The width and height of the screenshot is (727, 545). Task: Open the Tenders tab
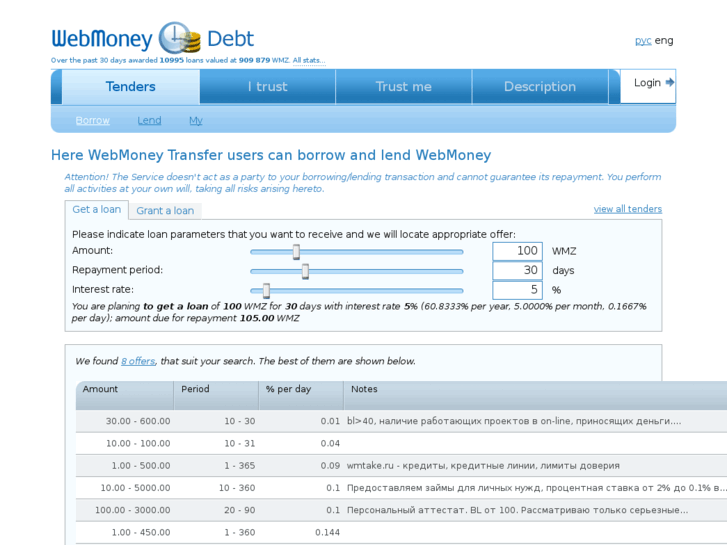tap(131, 87)
